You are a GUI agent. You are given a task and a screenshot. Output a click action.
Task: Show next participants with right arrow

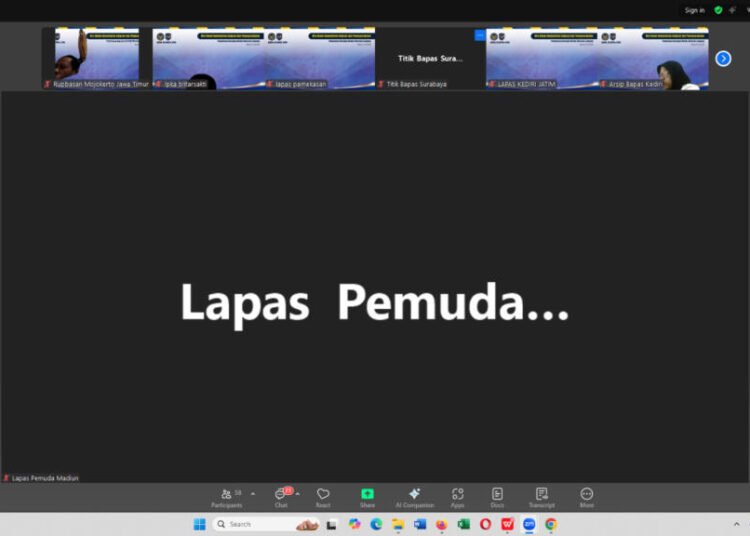[723, 59]
